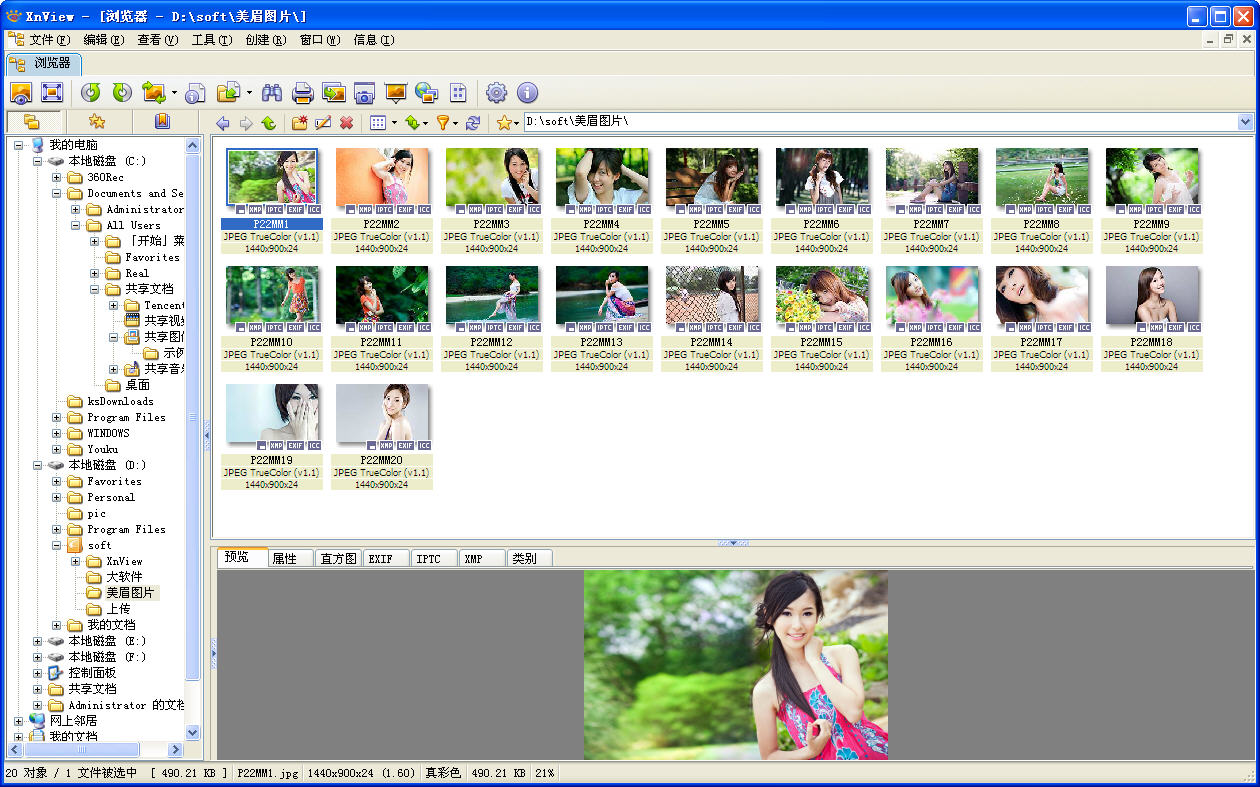Select the XnView folder under soft
Image resolution: width=1260 pixels, height=787 pixels.
point(124,561)
